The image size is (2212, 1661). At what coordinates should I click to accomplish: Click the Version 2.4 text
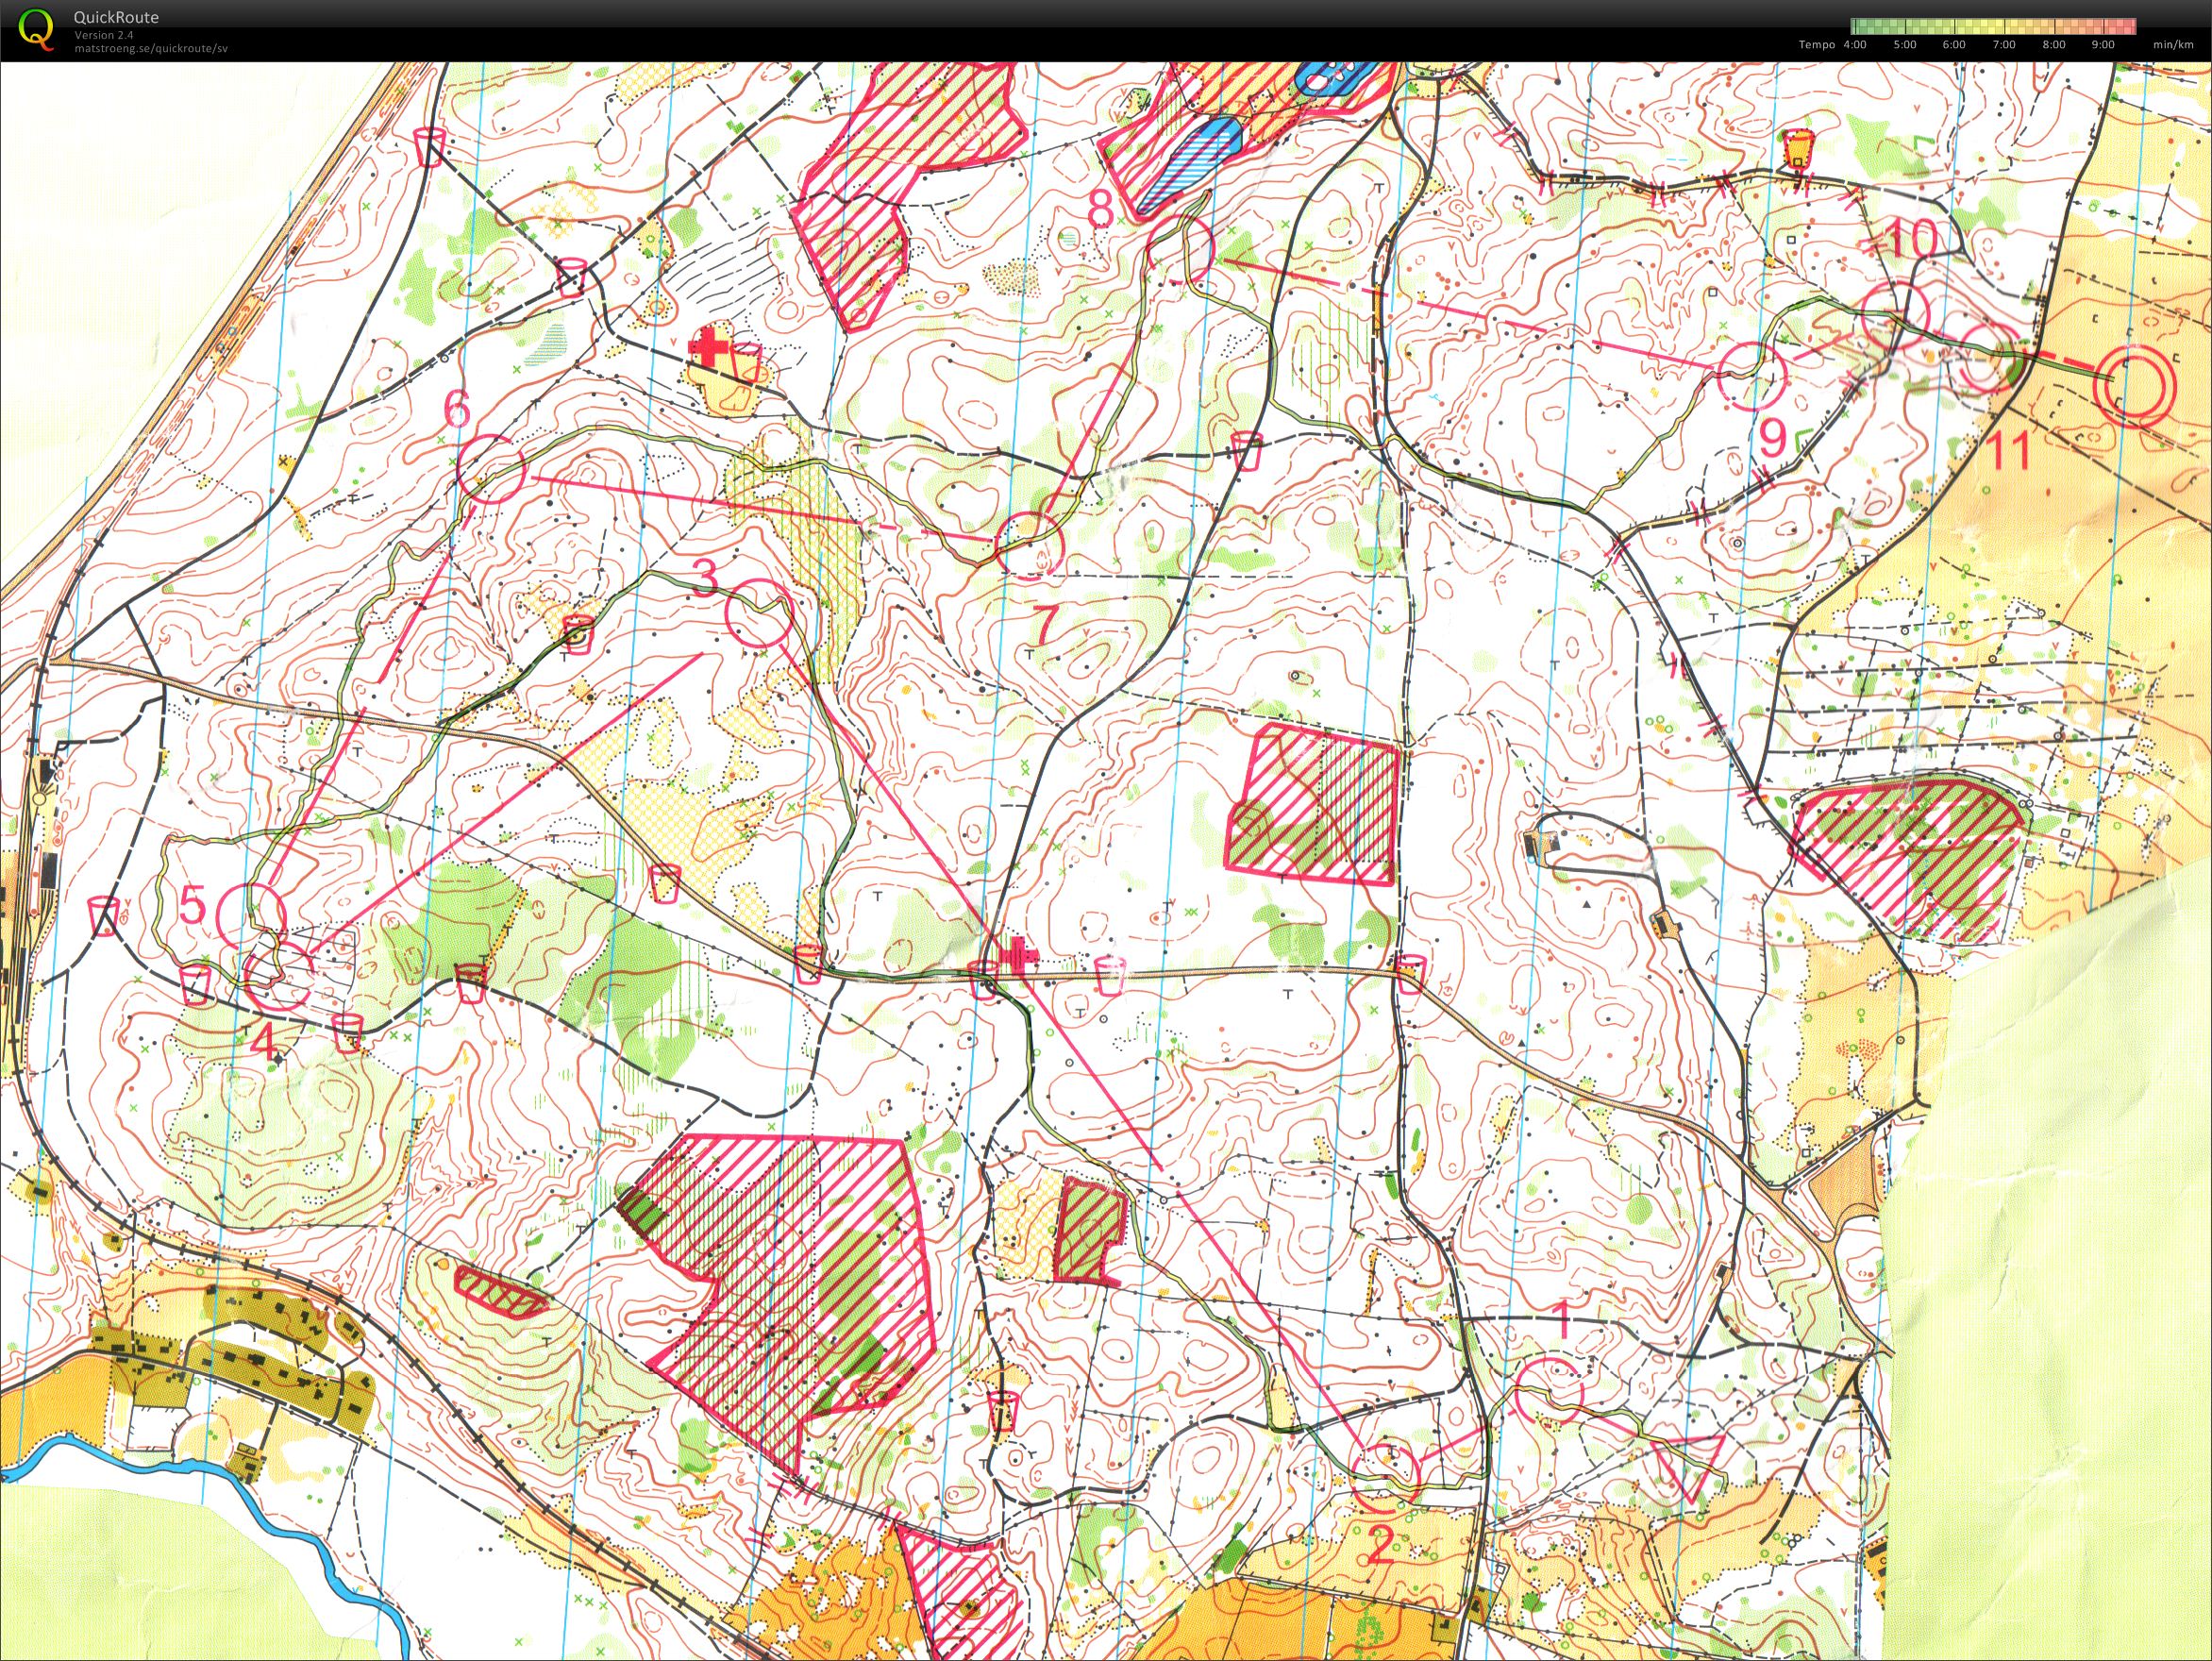point(105,35)
